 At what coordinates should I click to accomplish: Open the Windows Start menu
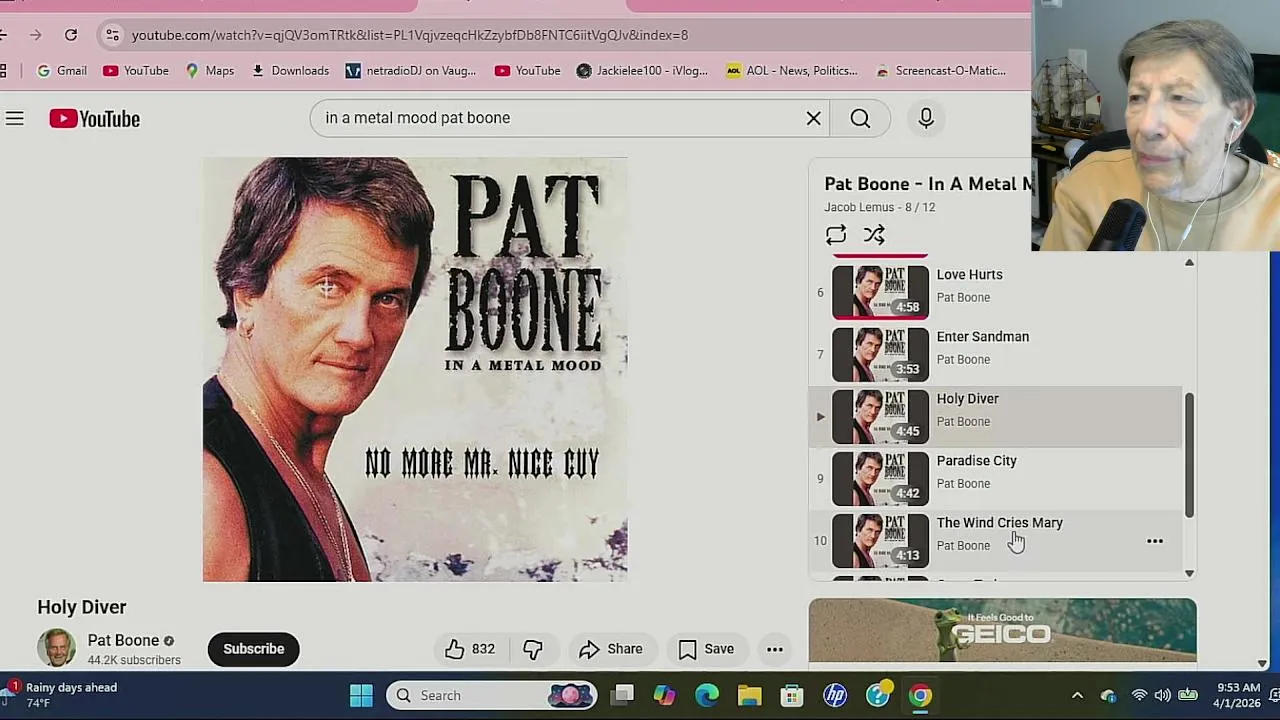[361, 695]
